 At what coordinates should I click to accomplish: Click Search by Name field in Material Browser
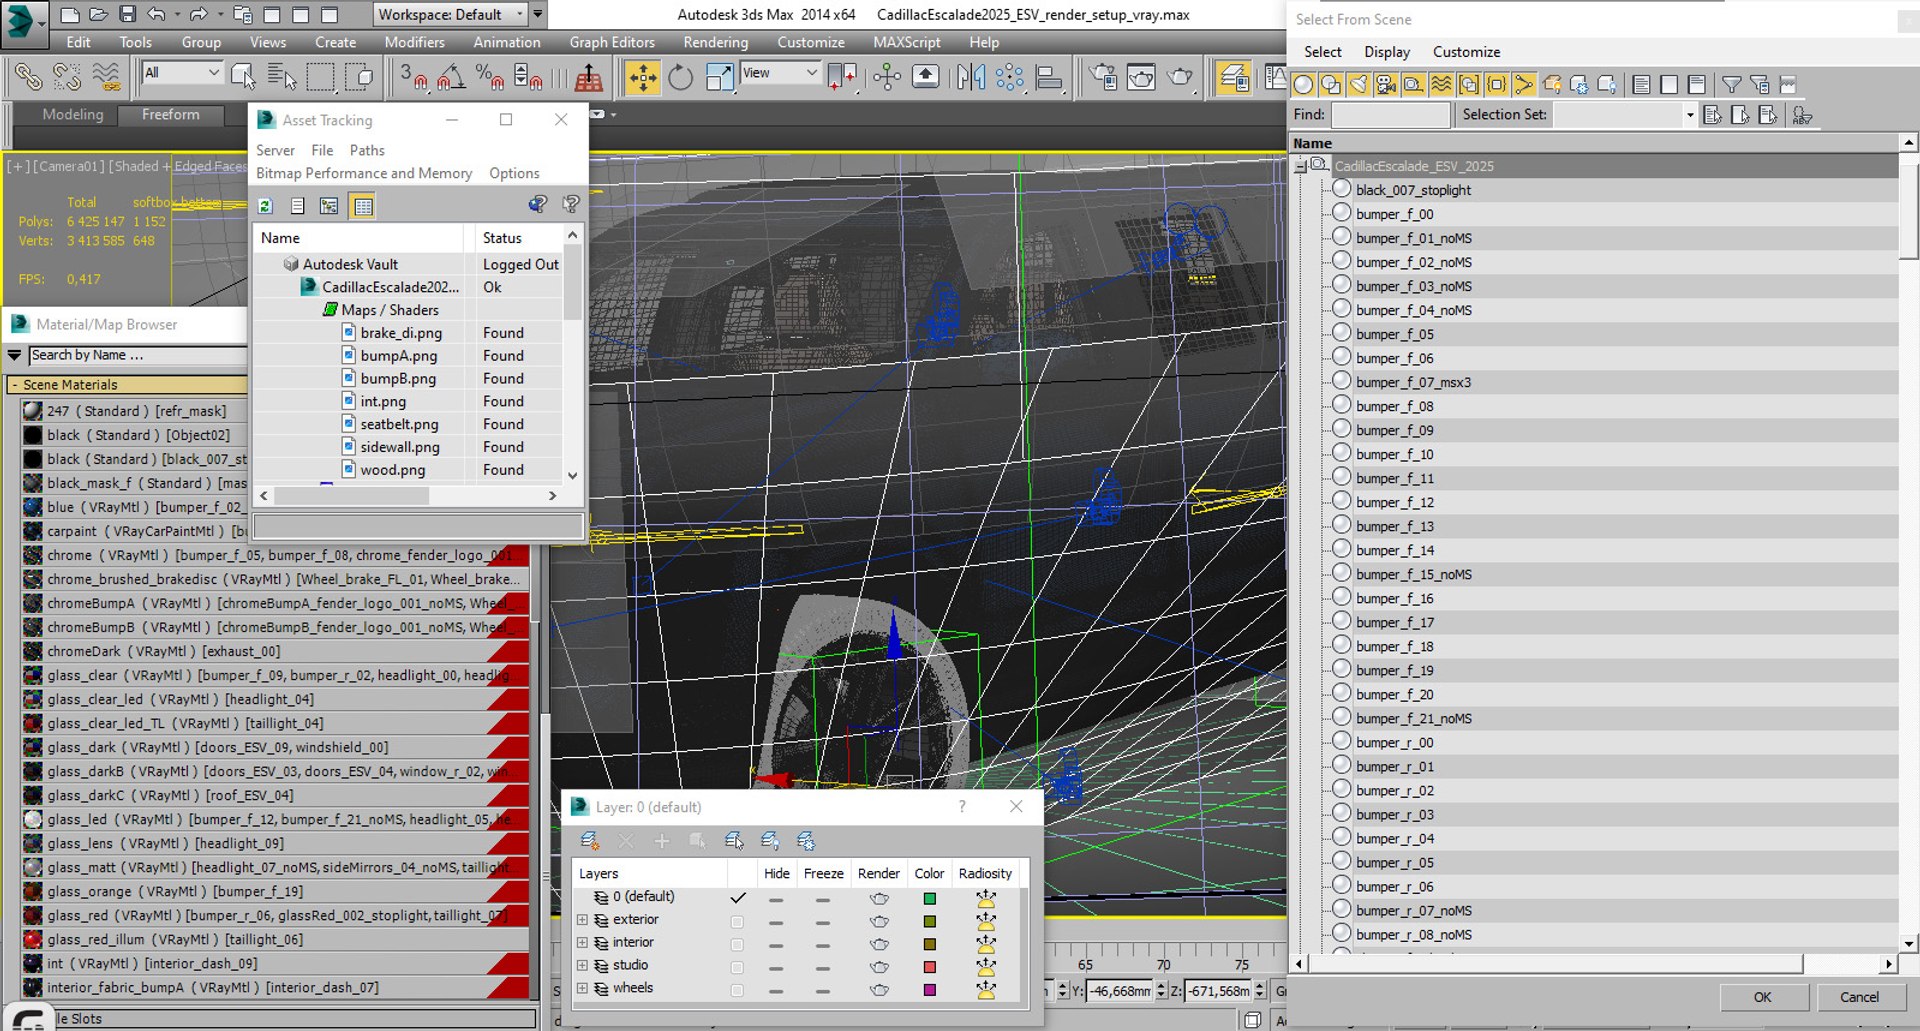coord(137,355)
